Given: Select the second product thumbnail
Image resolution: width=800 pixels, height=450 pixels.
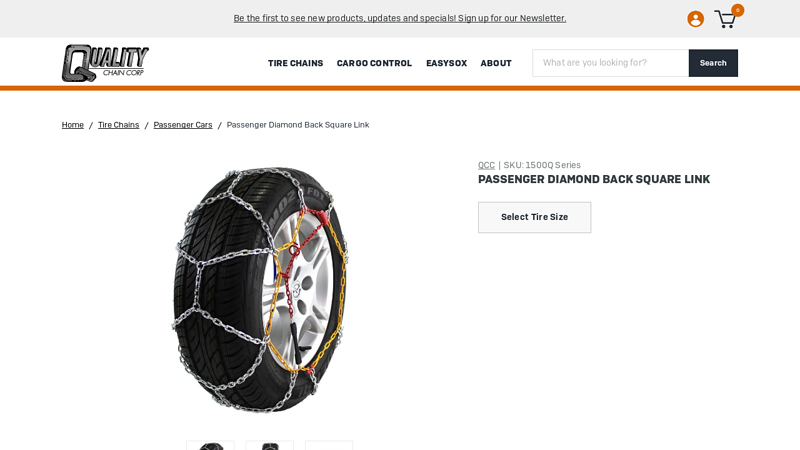Looking at the screenshot, I should (269, 445).
